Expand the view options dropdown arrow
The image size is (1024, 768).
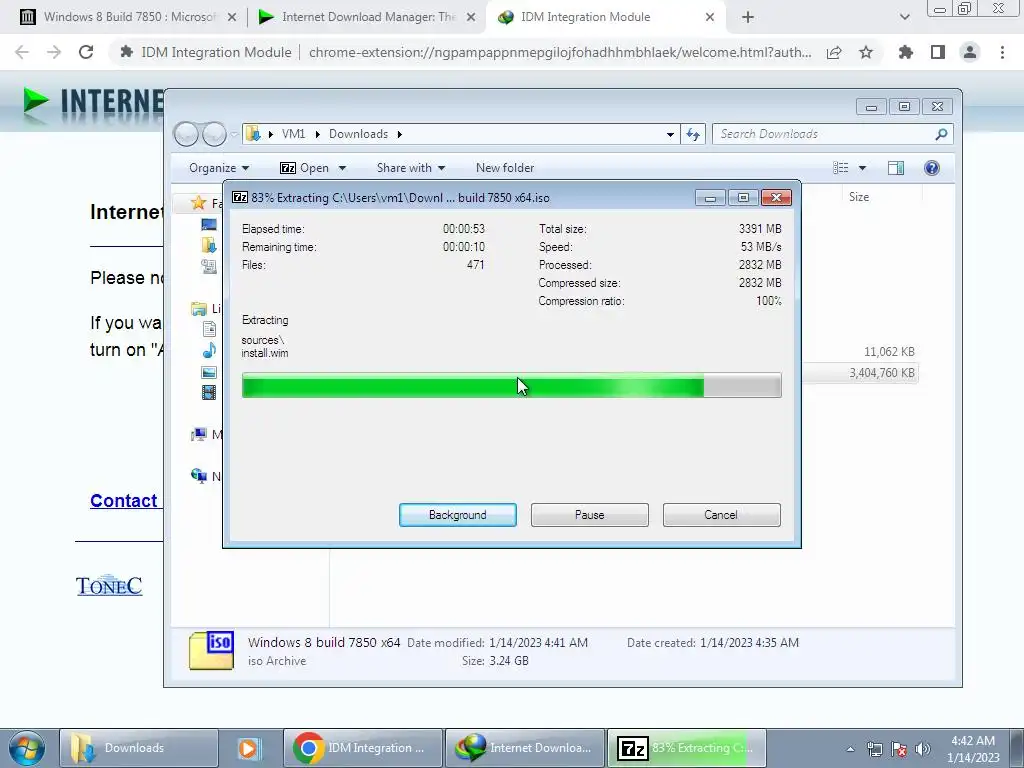862,168
